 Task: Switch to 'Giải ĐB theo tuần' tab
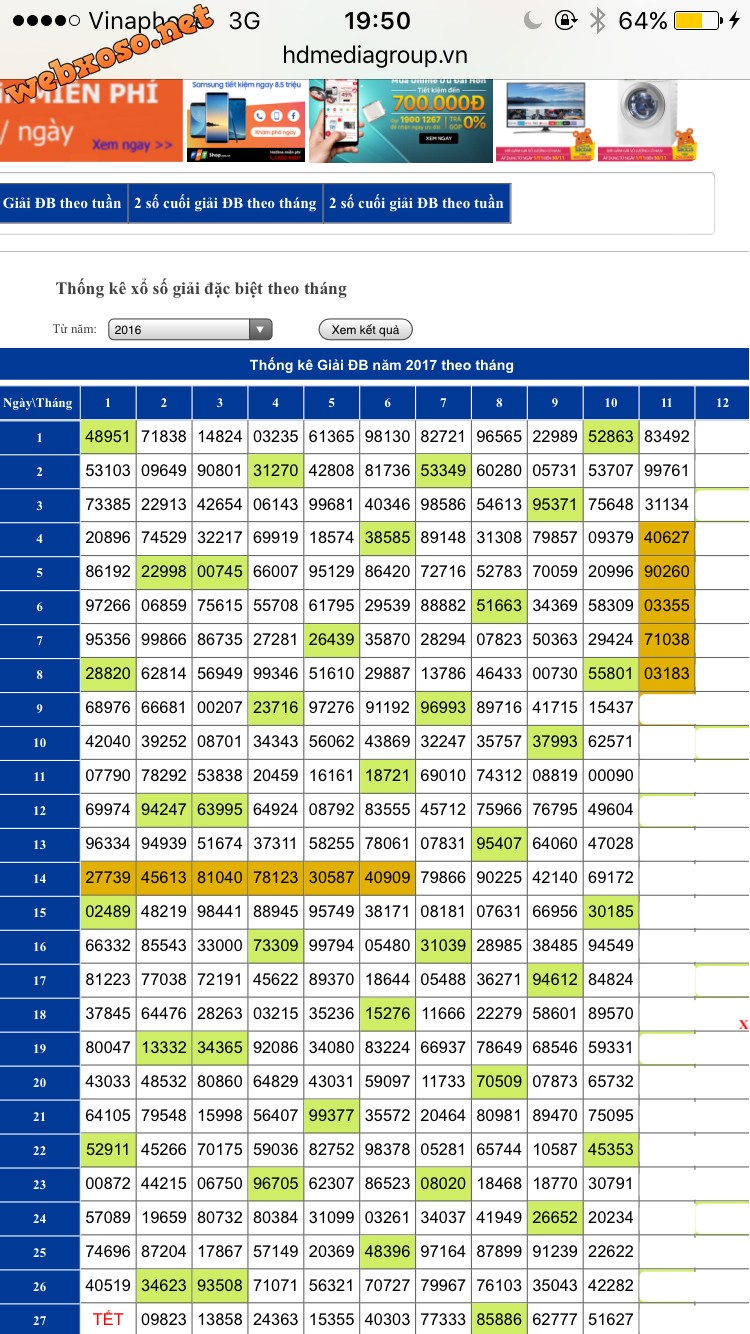tap(62, 203)
